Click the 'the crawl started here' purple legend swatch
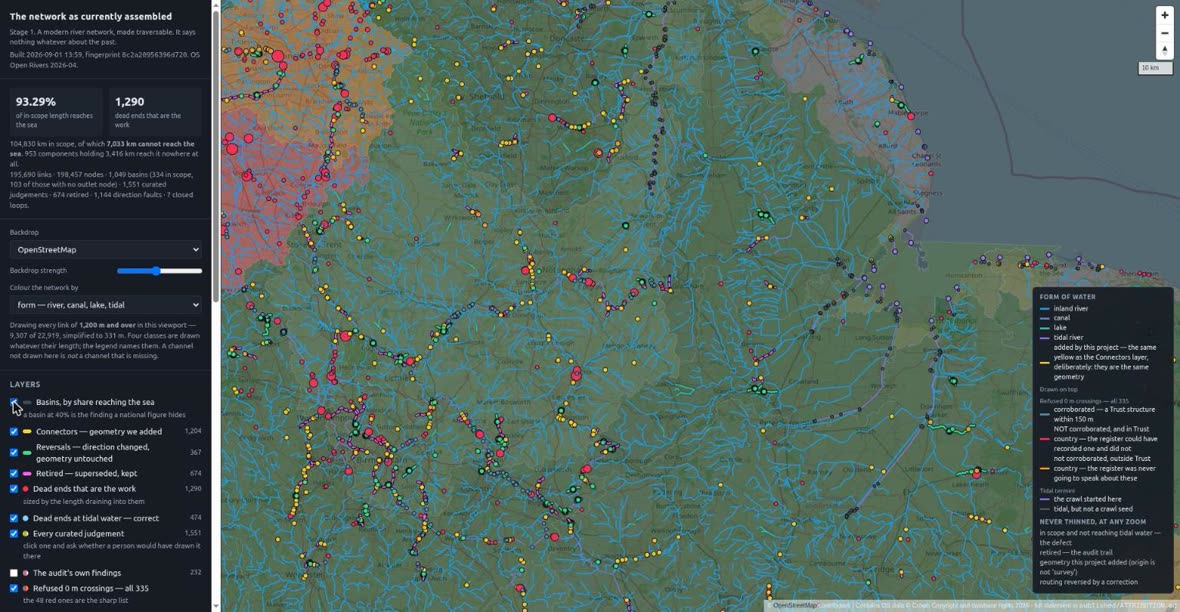 1045,499
